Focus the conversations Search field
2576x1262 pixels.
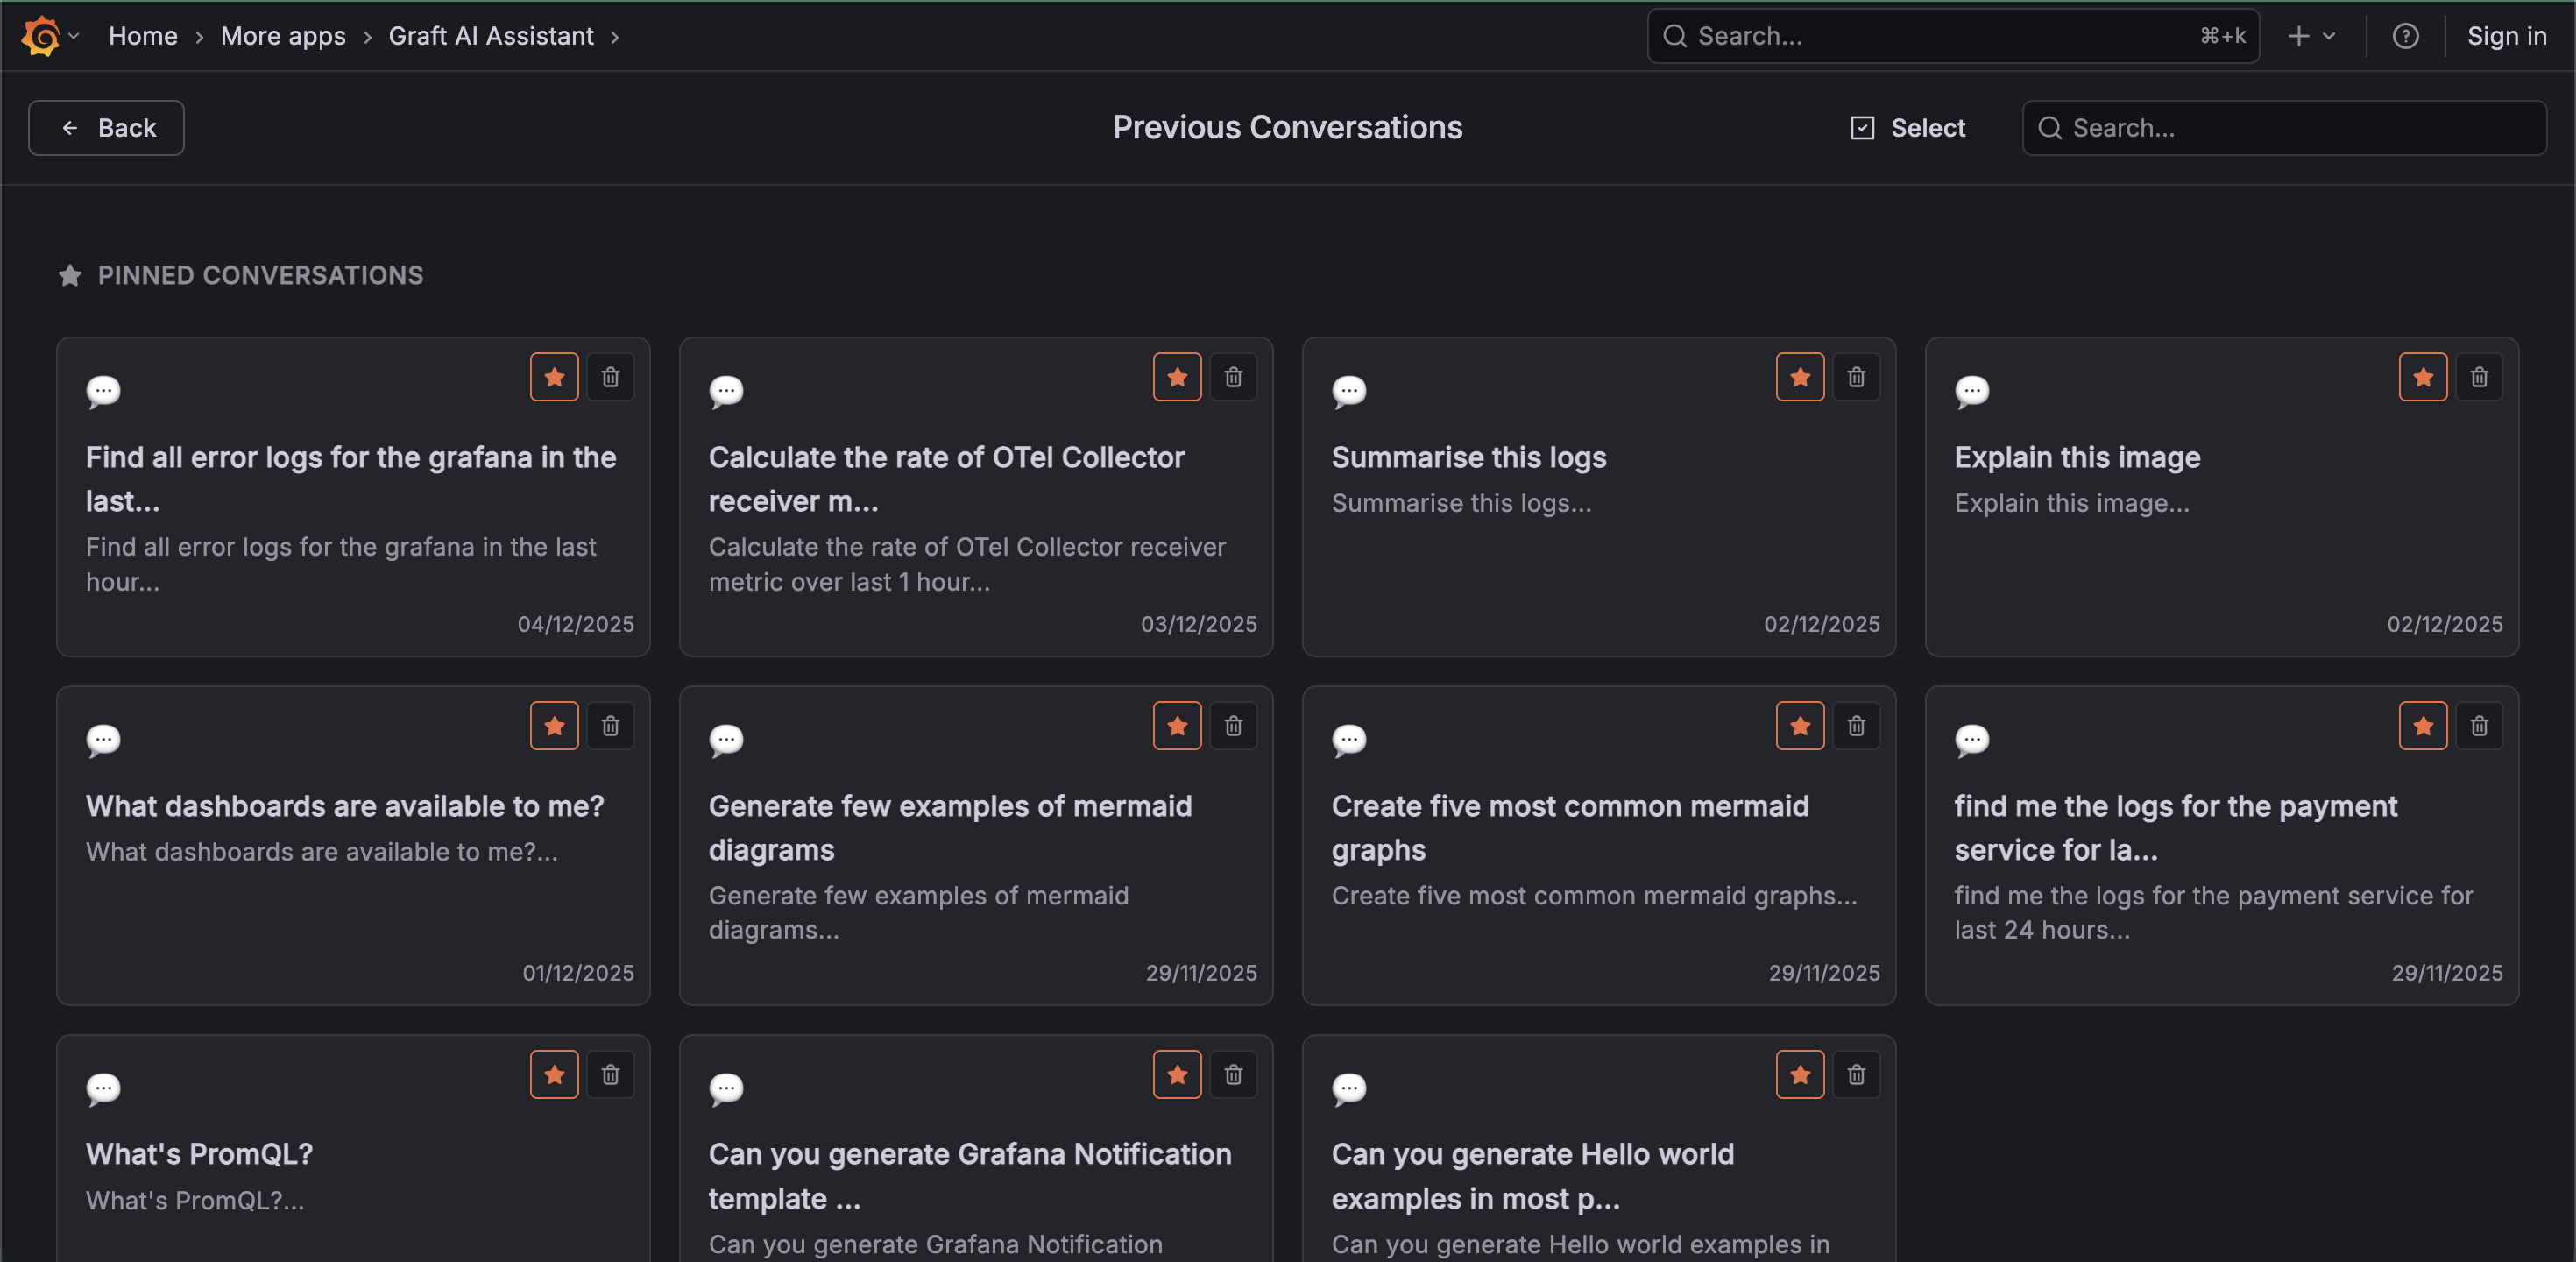[2284, 128]
